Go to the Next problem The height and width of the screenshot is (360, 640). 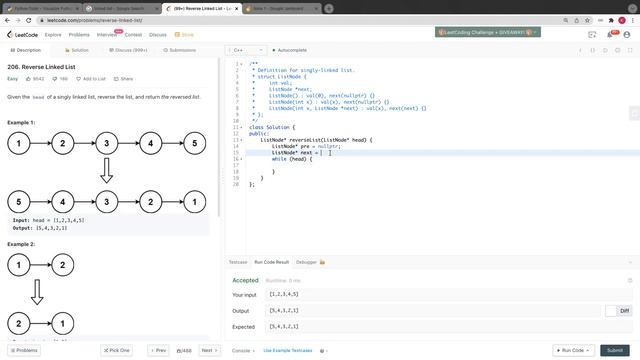(210, 350)
